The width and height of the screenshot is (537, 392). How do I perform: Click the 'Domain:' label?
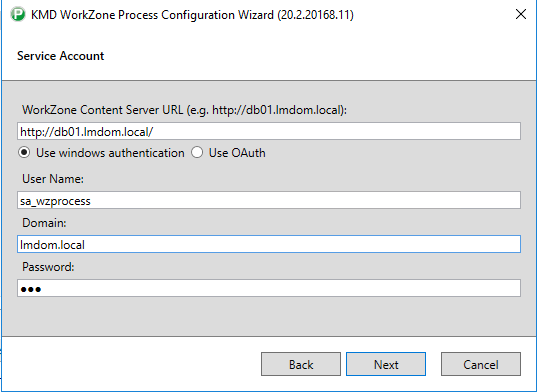(44, 223)
